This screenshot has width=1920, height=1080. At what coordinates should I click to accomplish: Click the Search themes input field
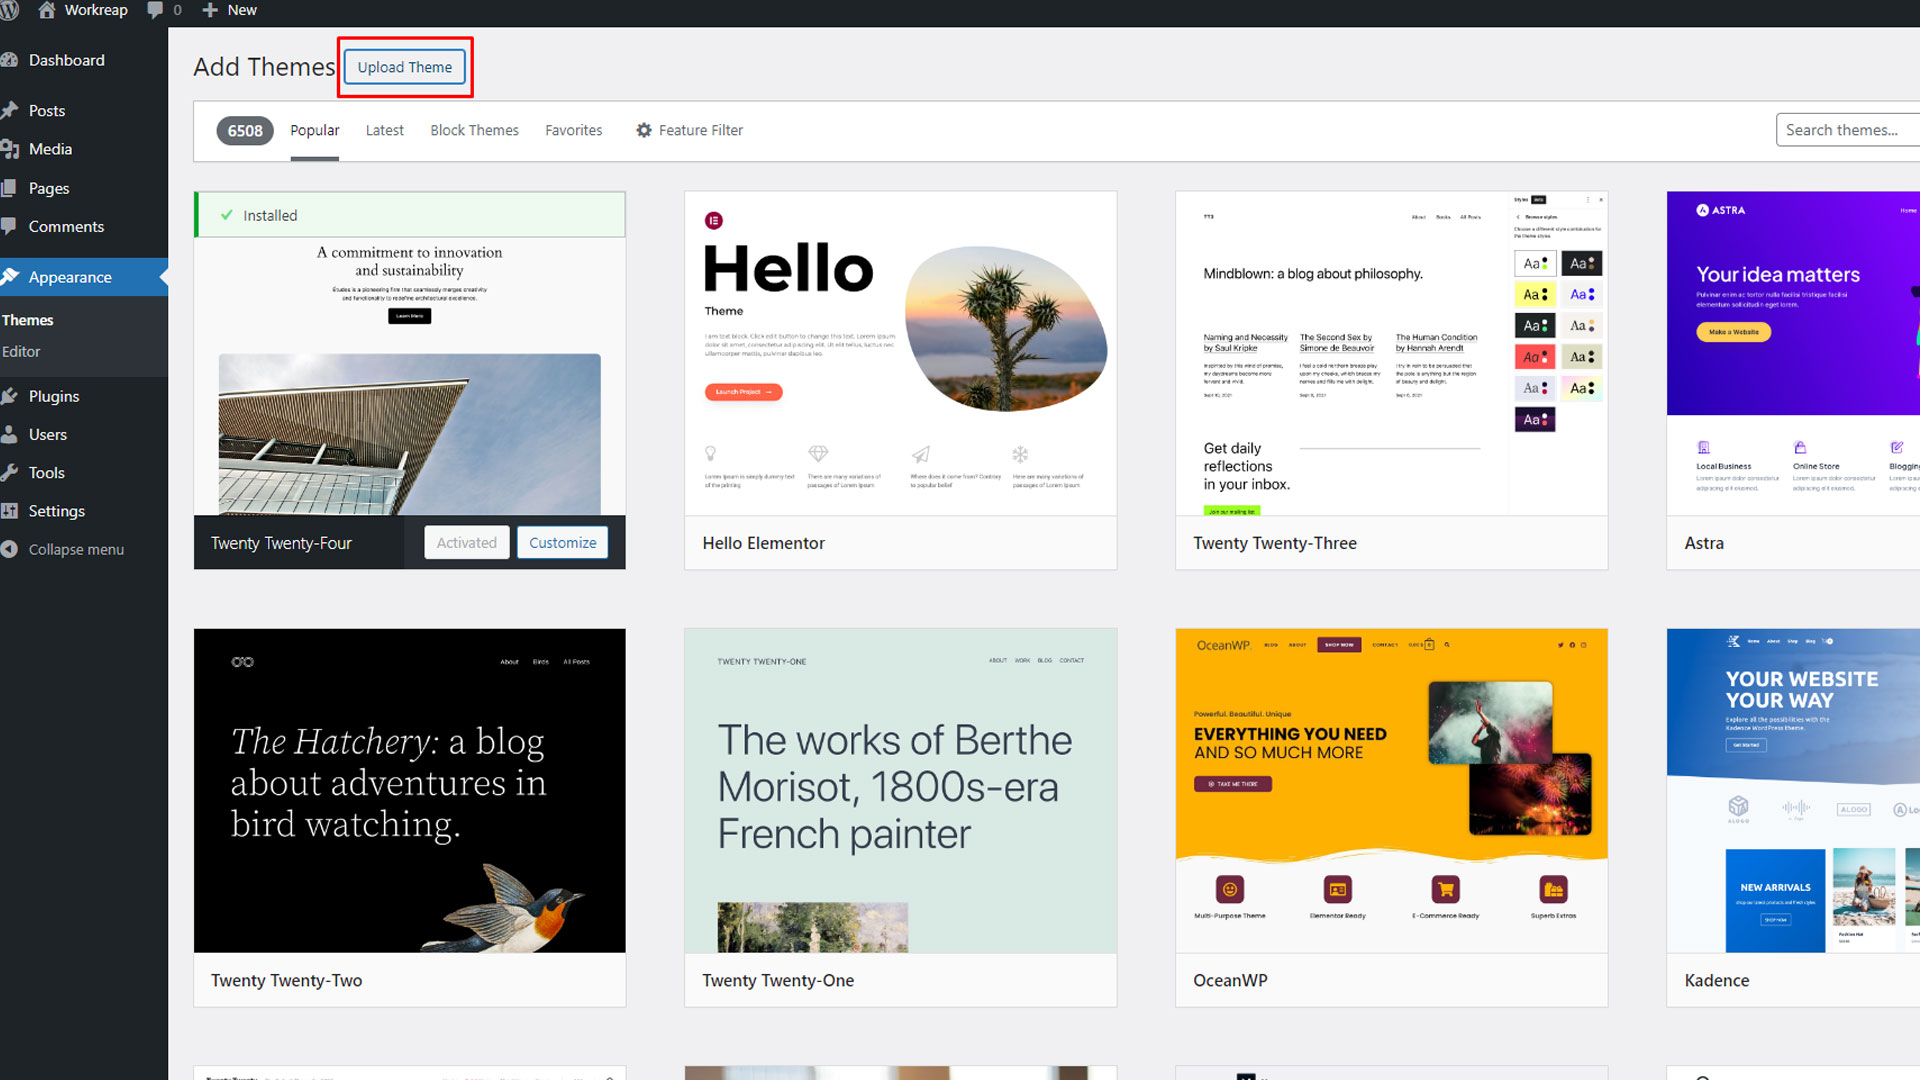1848,130
